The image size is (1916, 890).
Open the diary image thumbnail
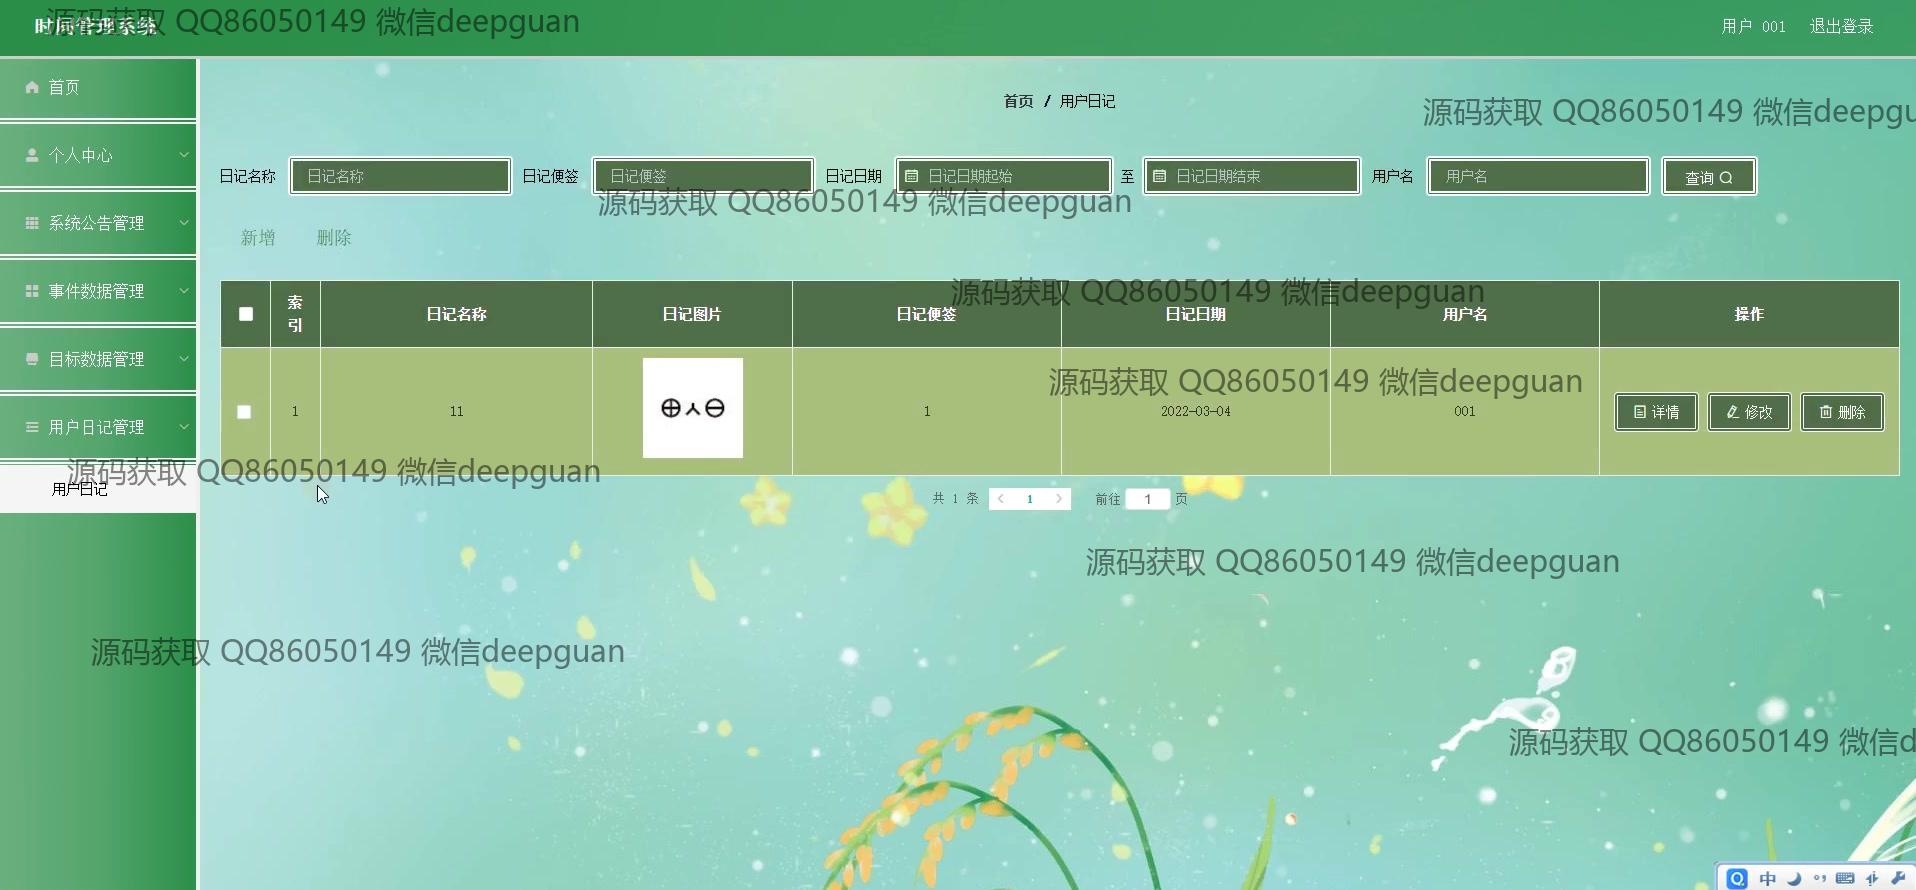click(x=692, y=408)
